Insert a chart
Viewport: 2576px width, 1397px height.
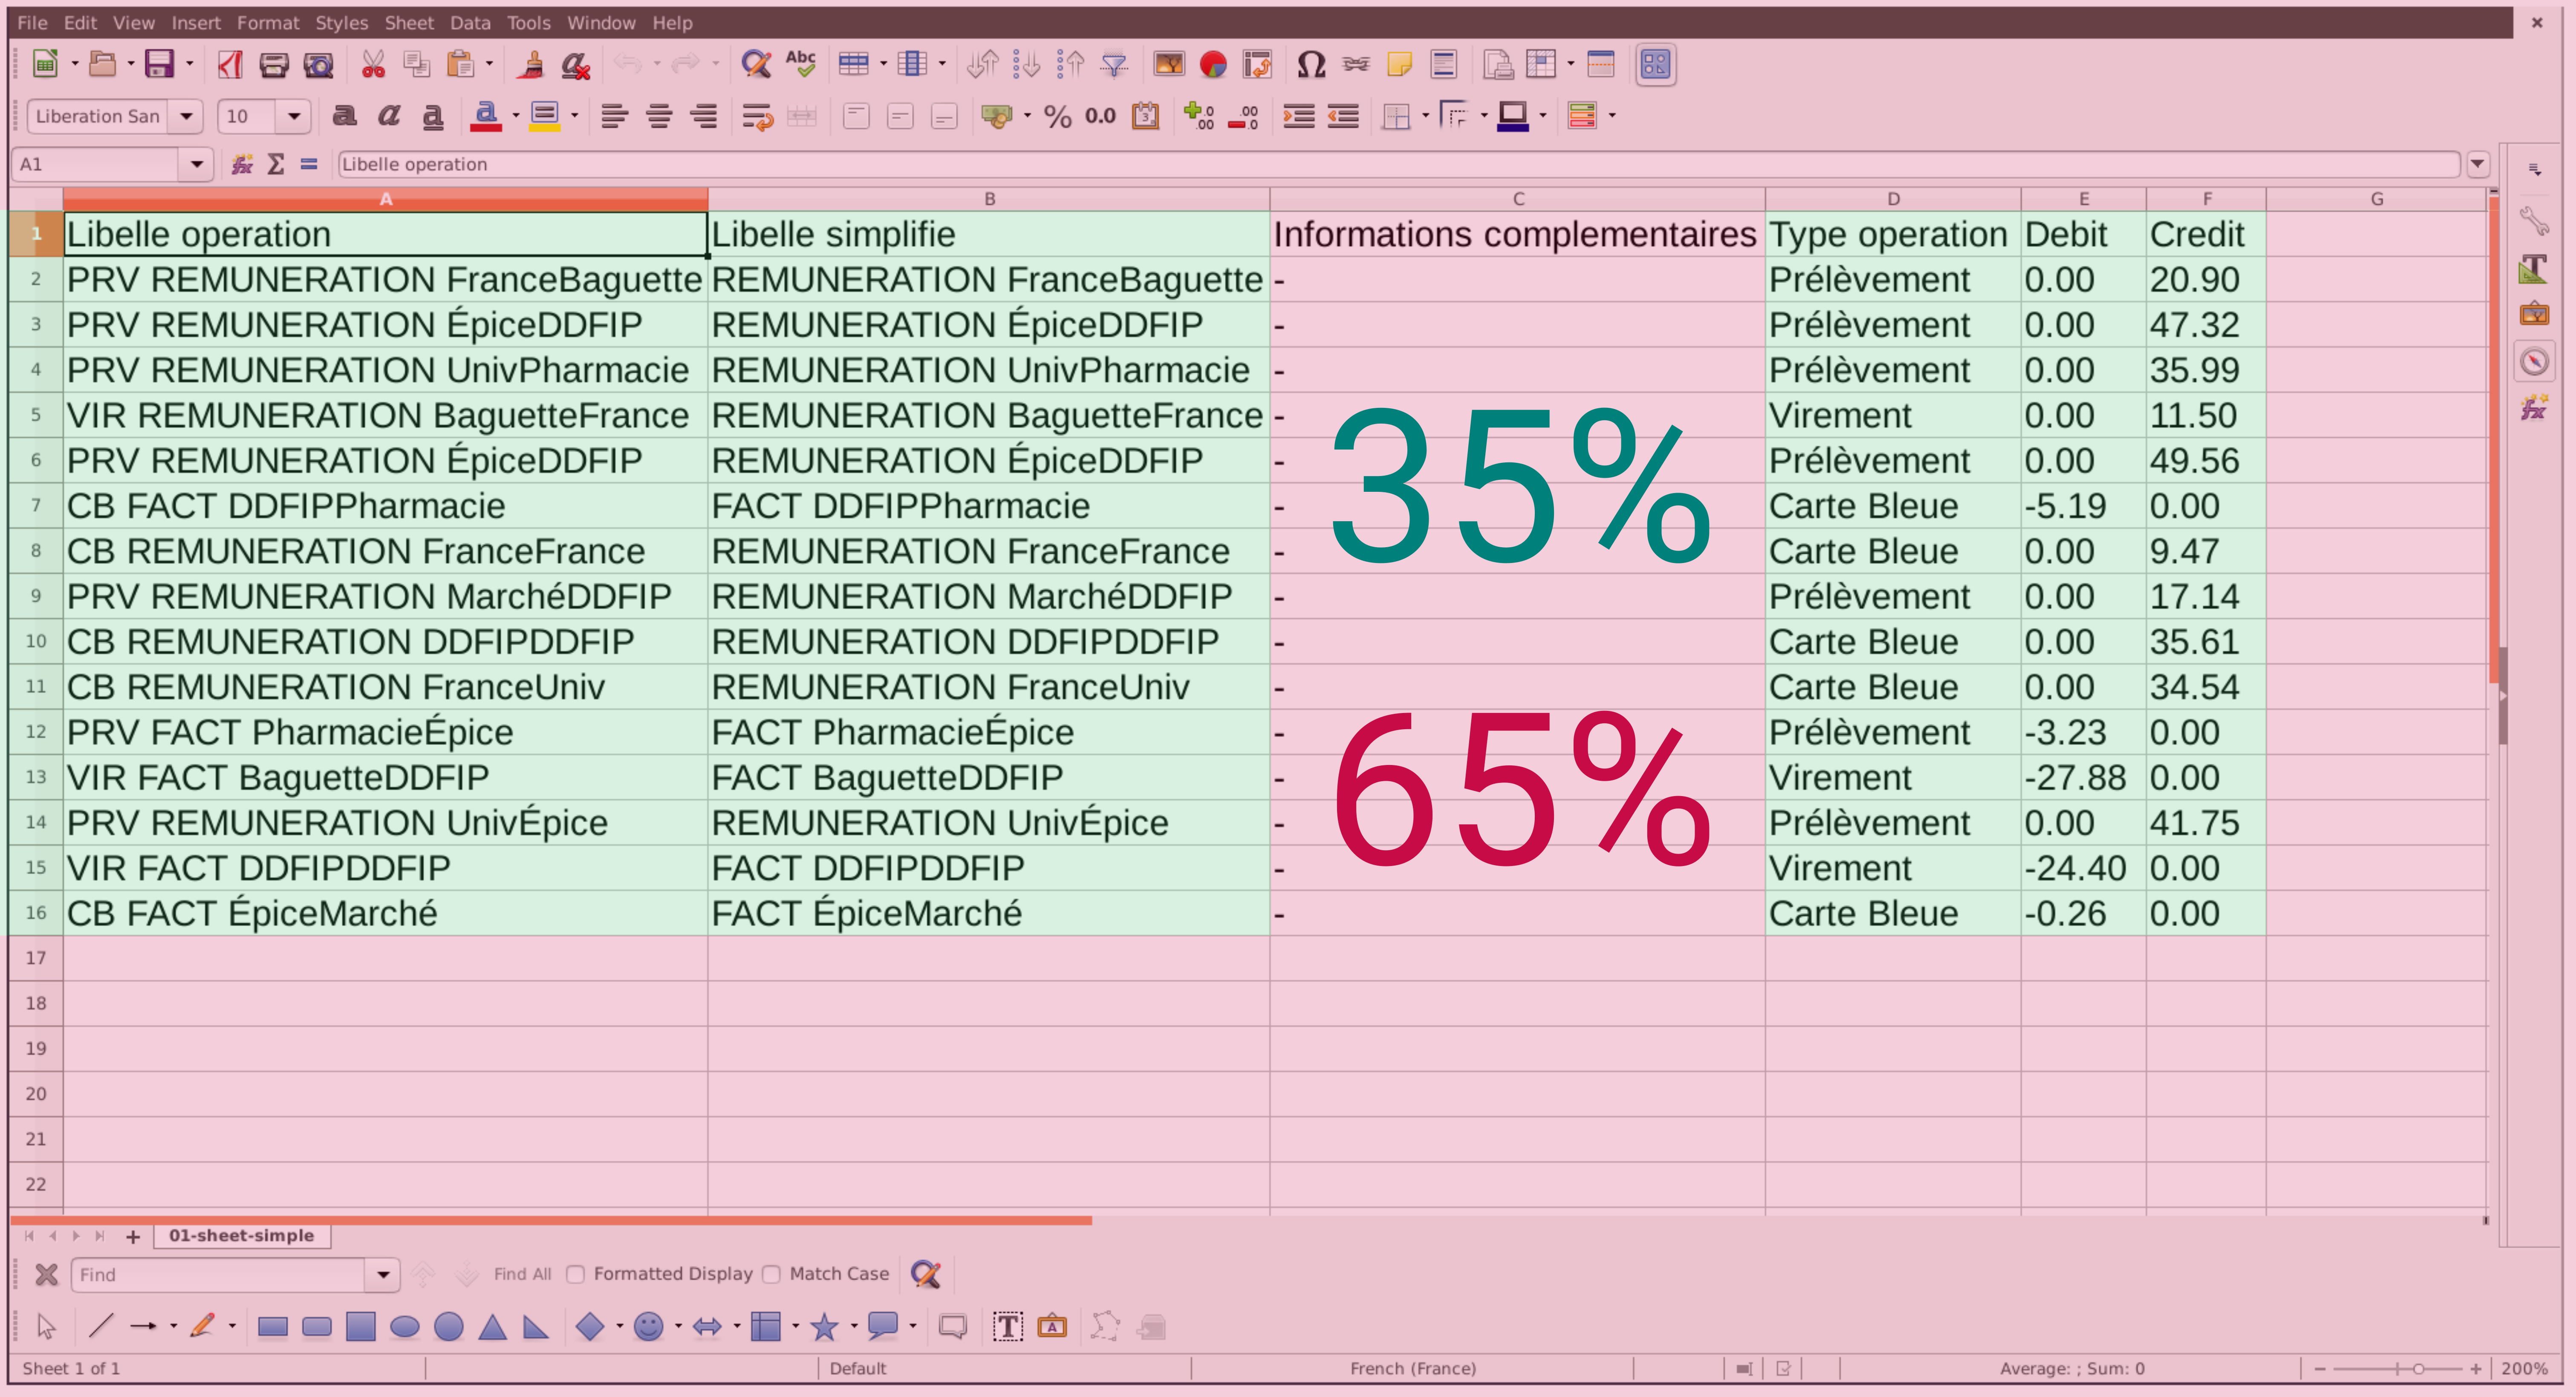(x=1213, y=64)
